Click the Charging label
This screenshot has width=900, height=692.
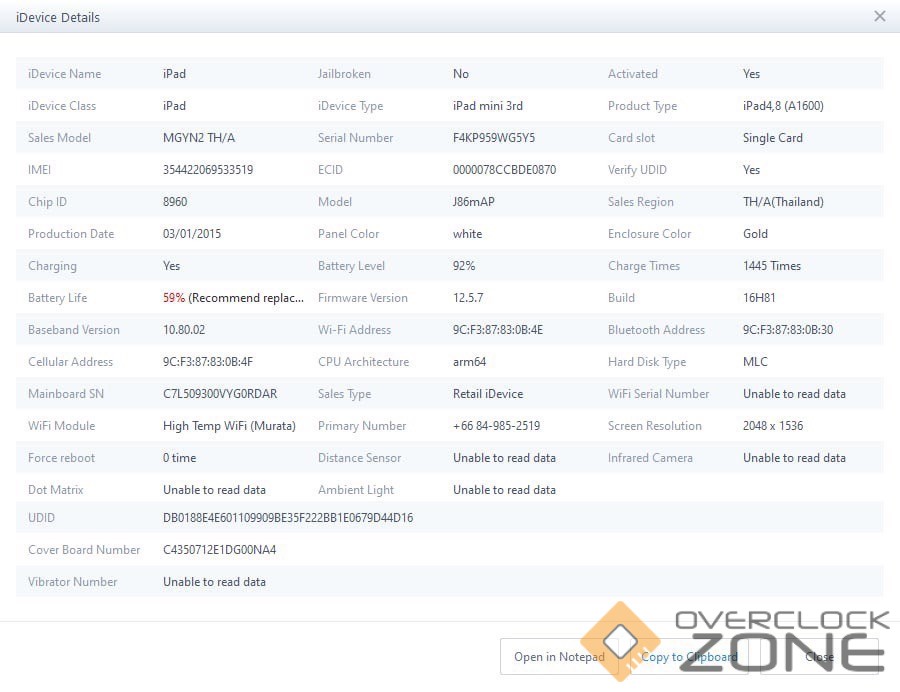coord(52,266)
